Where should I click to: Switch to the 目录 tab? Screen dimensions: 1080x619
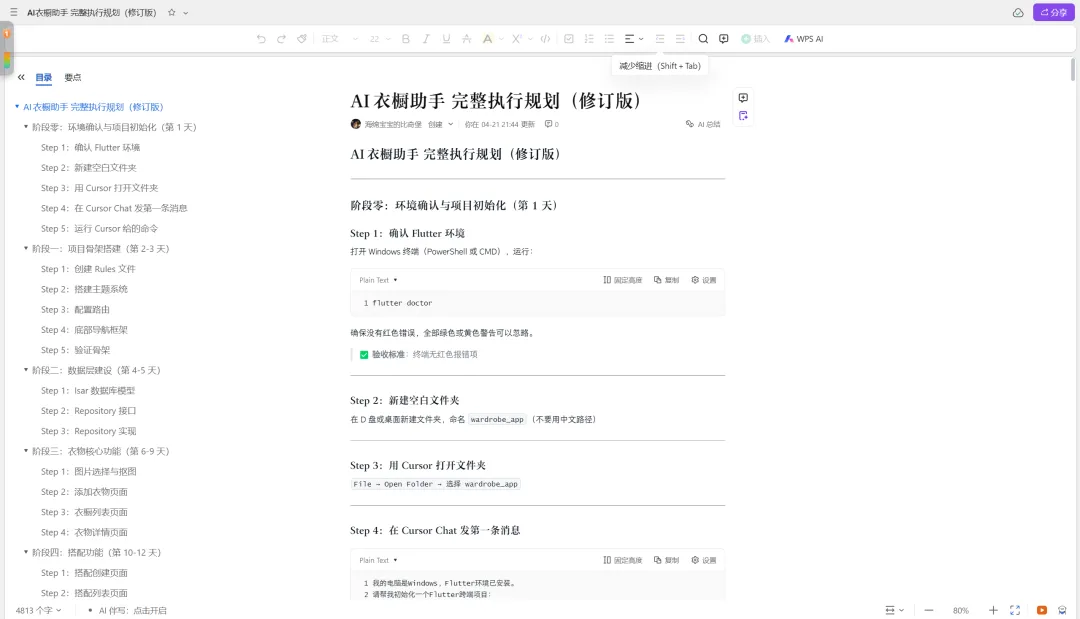point(43,77)
